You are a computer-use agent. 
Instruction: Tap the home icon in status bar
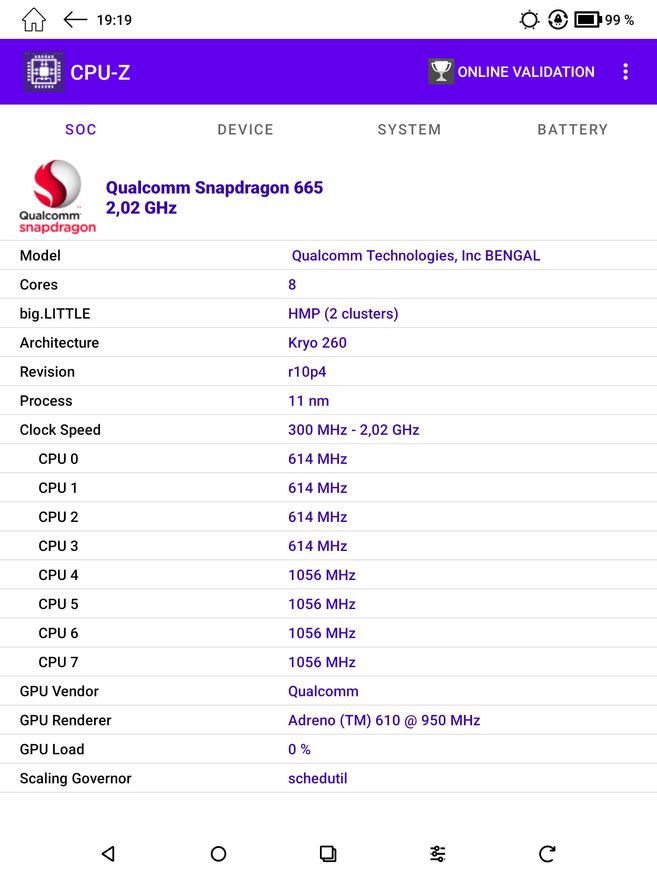(34, 20)
